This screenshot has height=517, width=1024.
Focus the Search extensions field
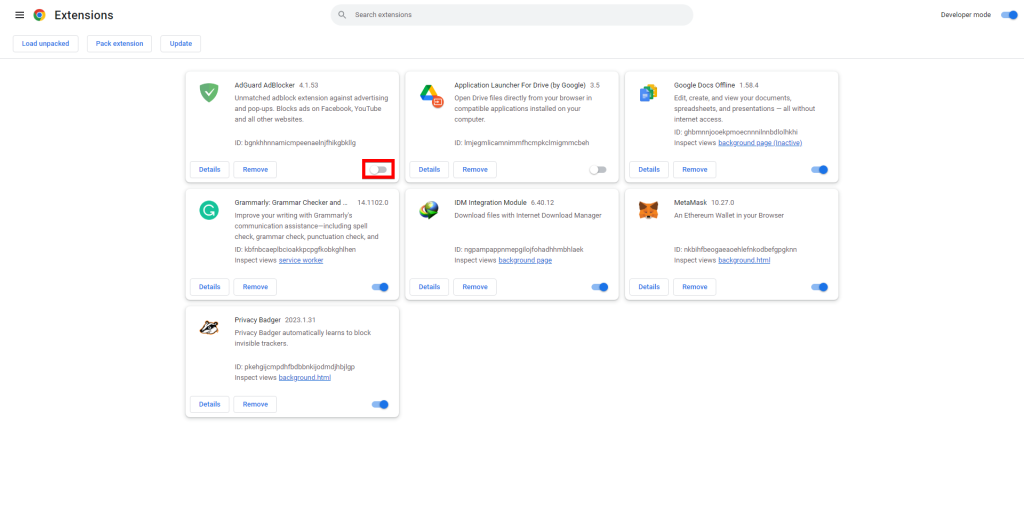point(511,15)
